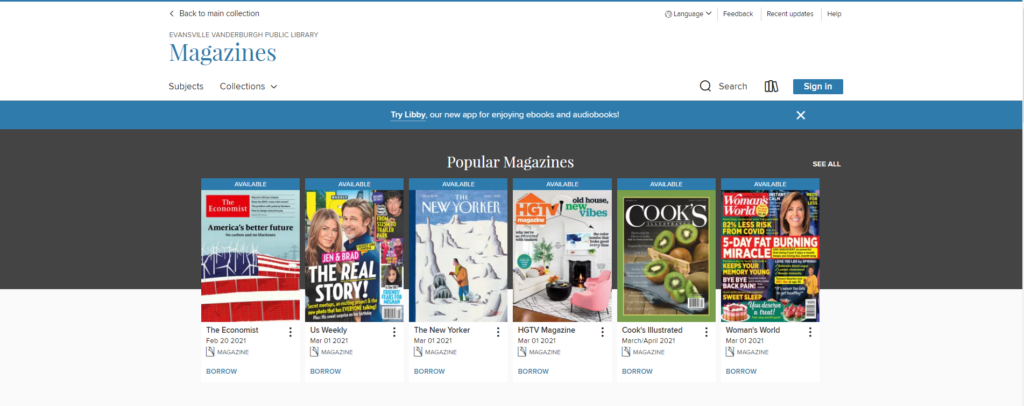Open more options for The Economist

click(x=290, y=332)
